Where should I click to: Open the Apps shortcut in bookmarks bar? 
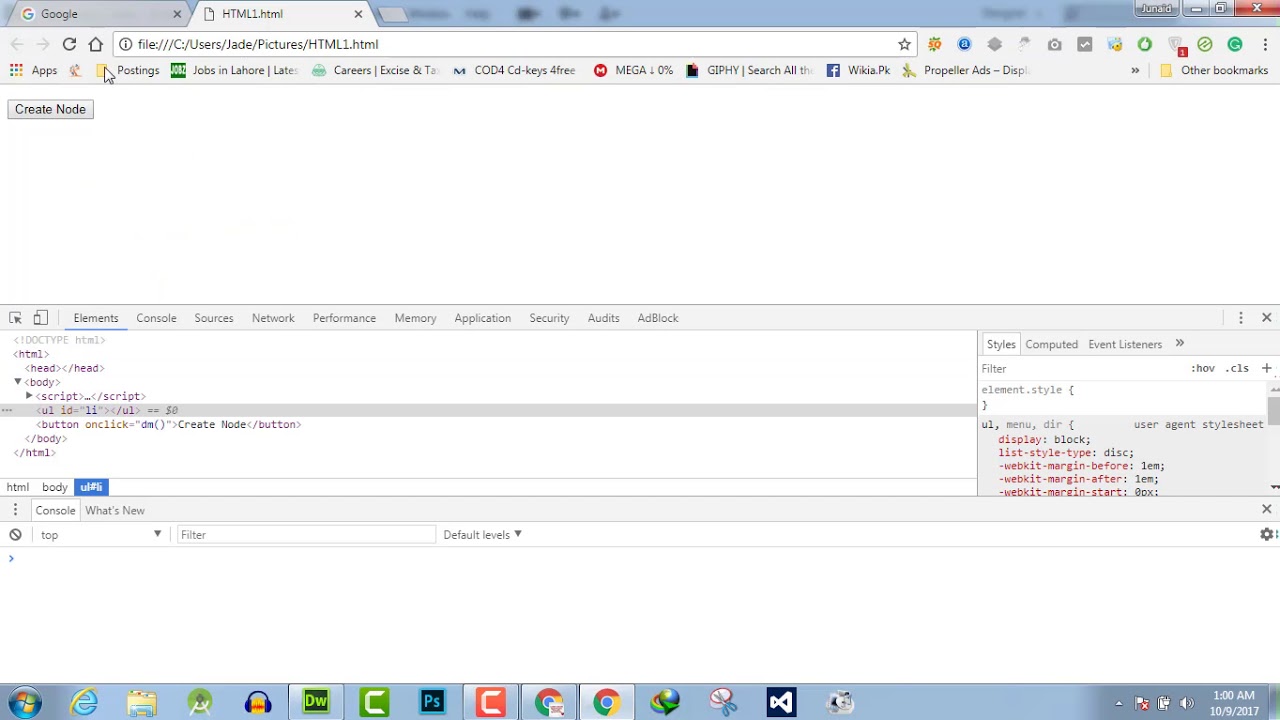coord(34,70)
